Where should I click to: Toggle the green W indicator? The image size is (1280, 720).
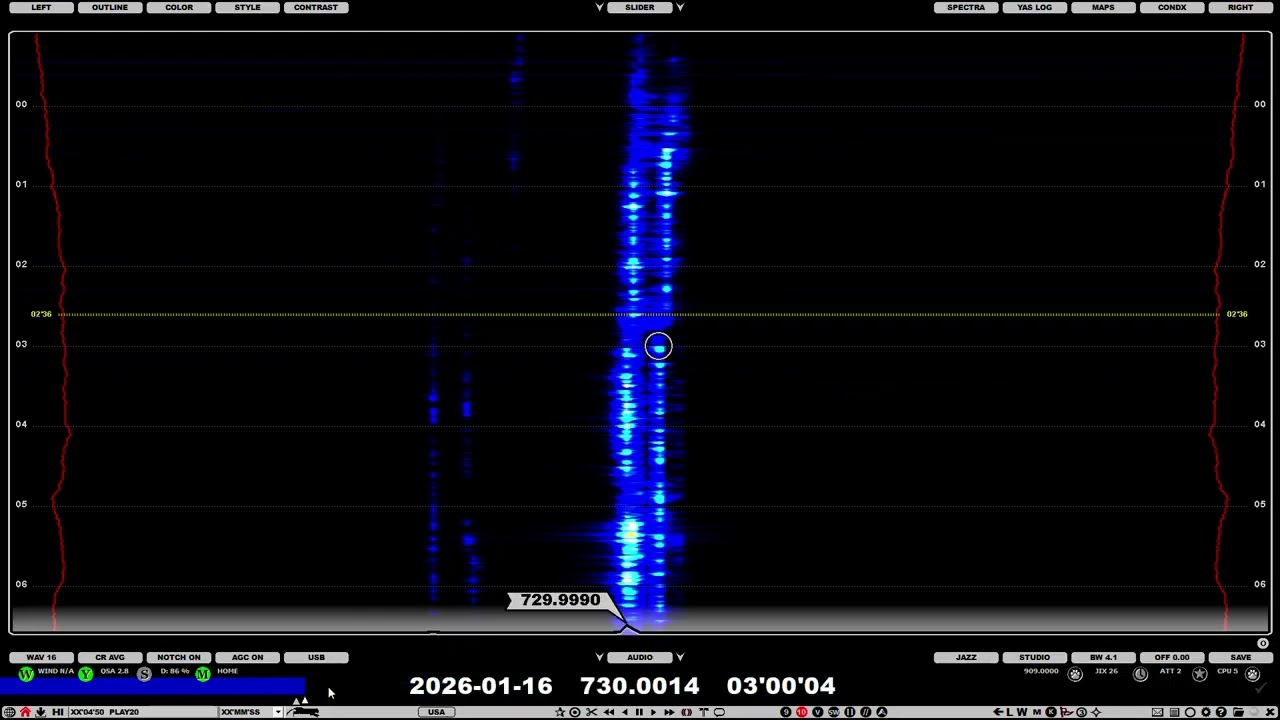[x=26, y=674]
